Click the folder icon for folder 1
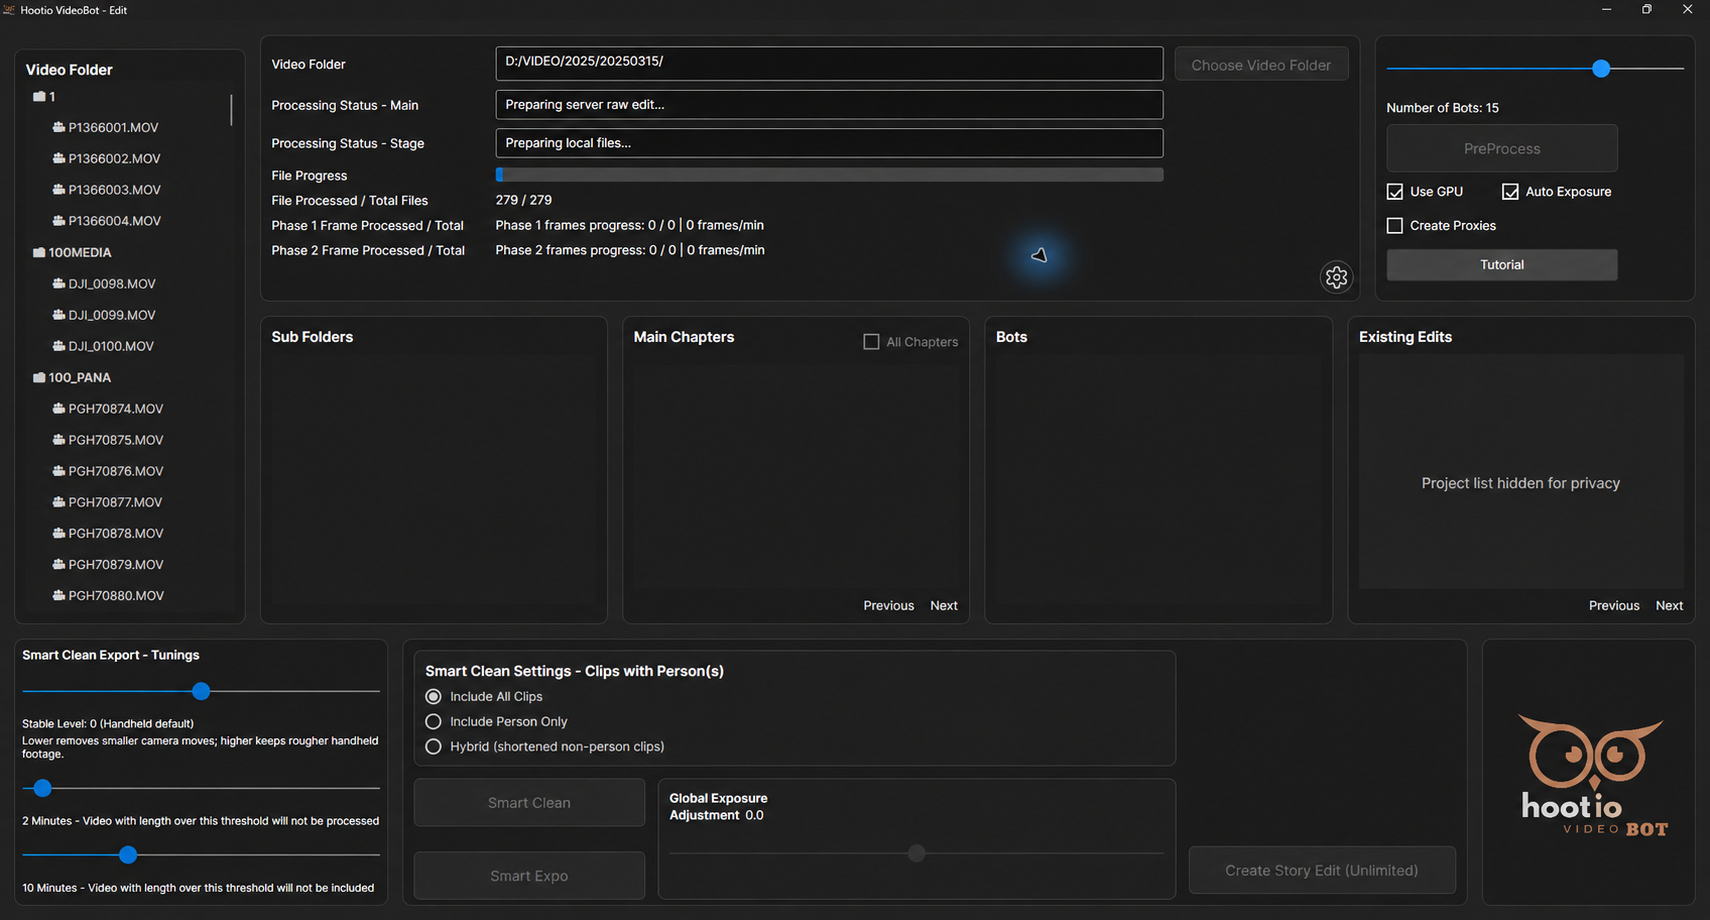The height and width of the screenshot is (920, 1710). pyautogui.click(x=39, y=97)
